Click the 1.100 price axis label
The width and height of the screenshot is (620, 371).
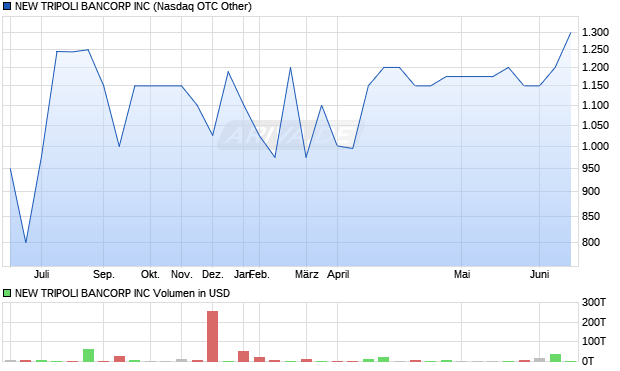pyautogui.click(x=595, y=105)
